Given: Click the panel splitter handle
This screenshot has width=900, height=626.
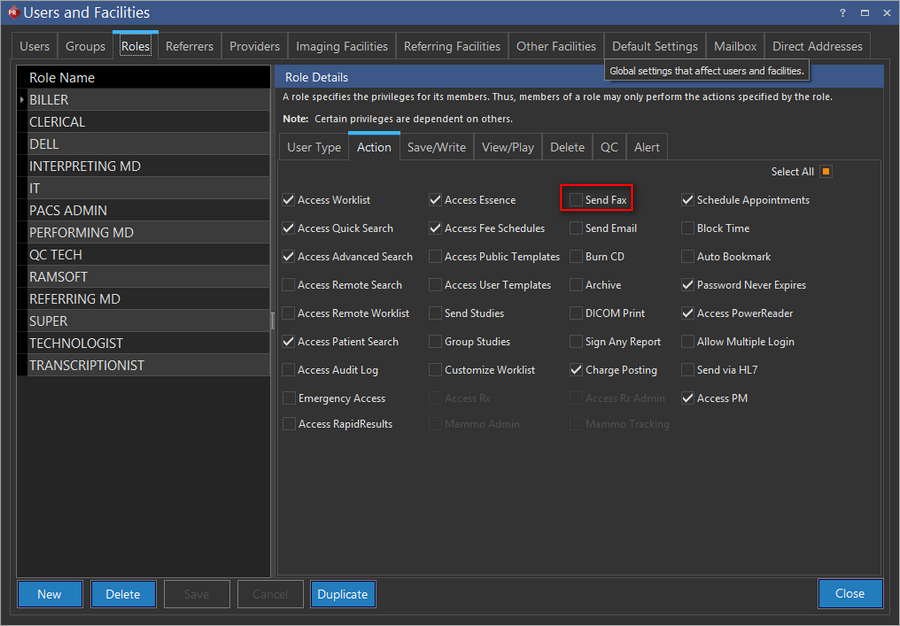Looking at the screenshot, I should pos(273,320).
